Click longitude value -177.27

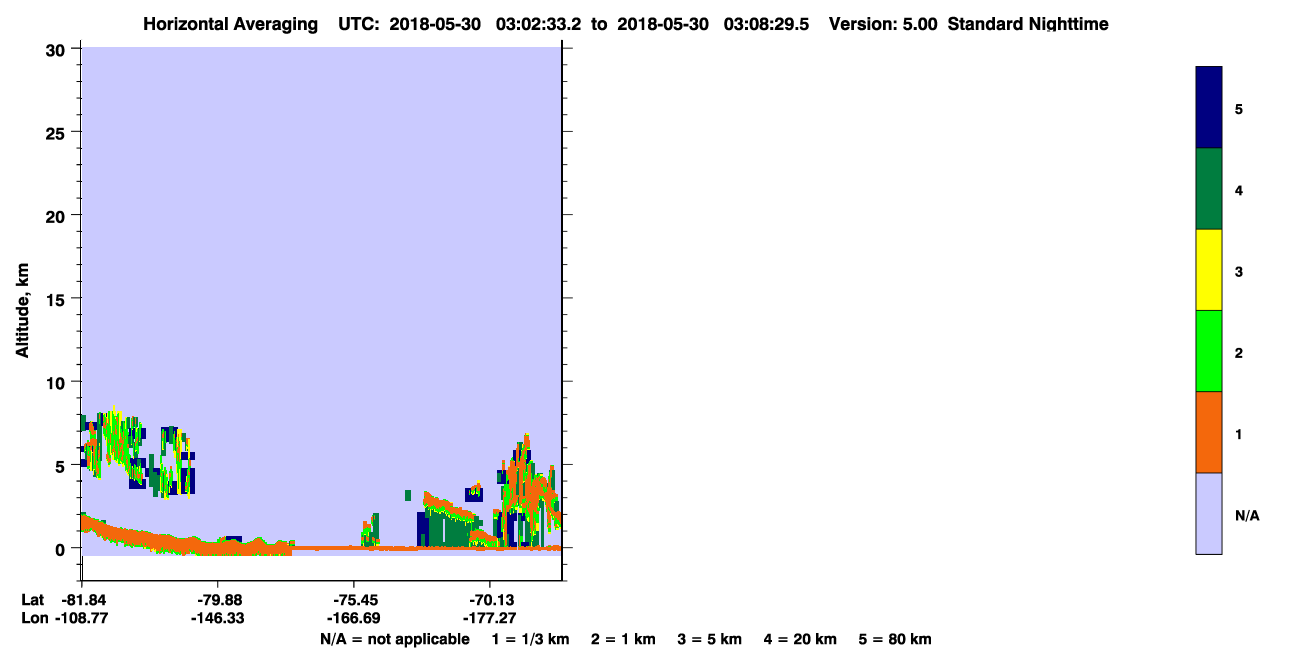click(x=489, y=618)
